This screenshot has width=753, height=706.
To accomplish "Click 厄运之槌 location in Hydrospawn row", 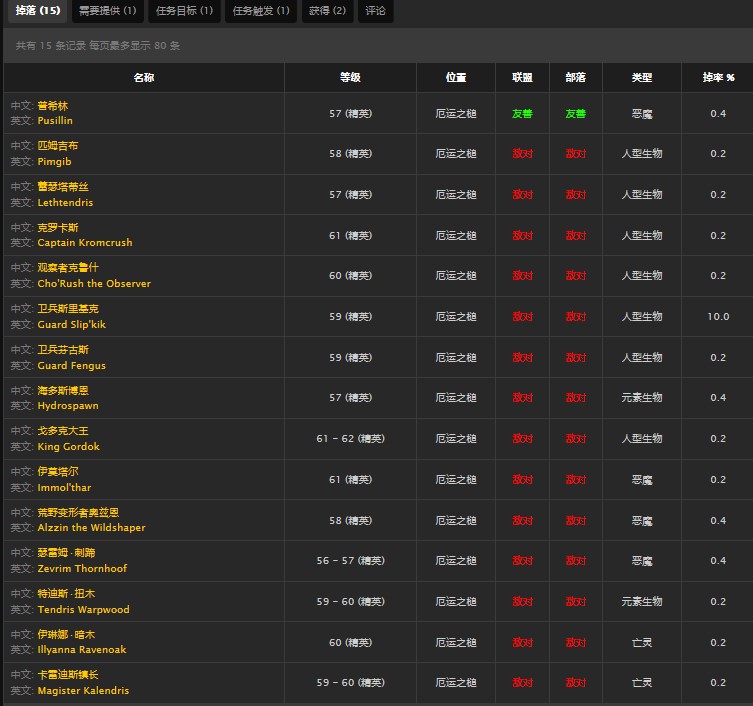I will [x=456, y=398].
